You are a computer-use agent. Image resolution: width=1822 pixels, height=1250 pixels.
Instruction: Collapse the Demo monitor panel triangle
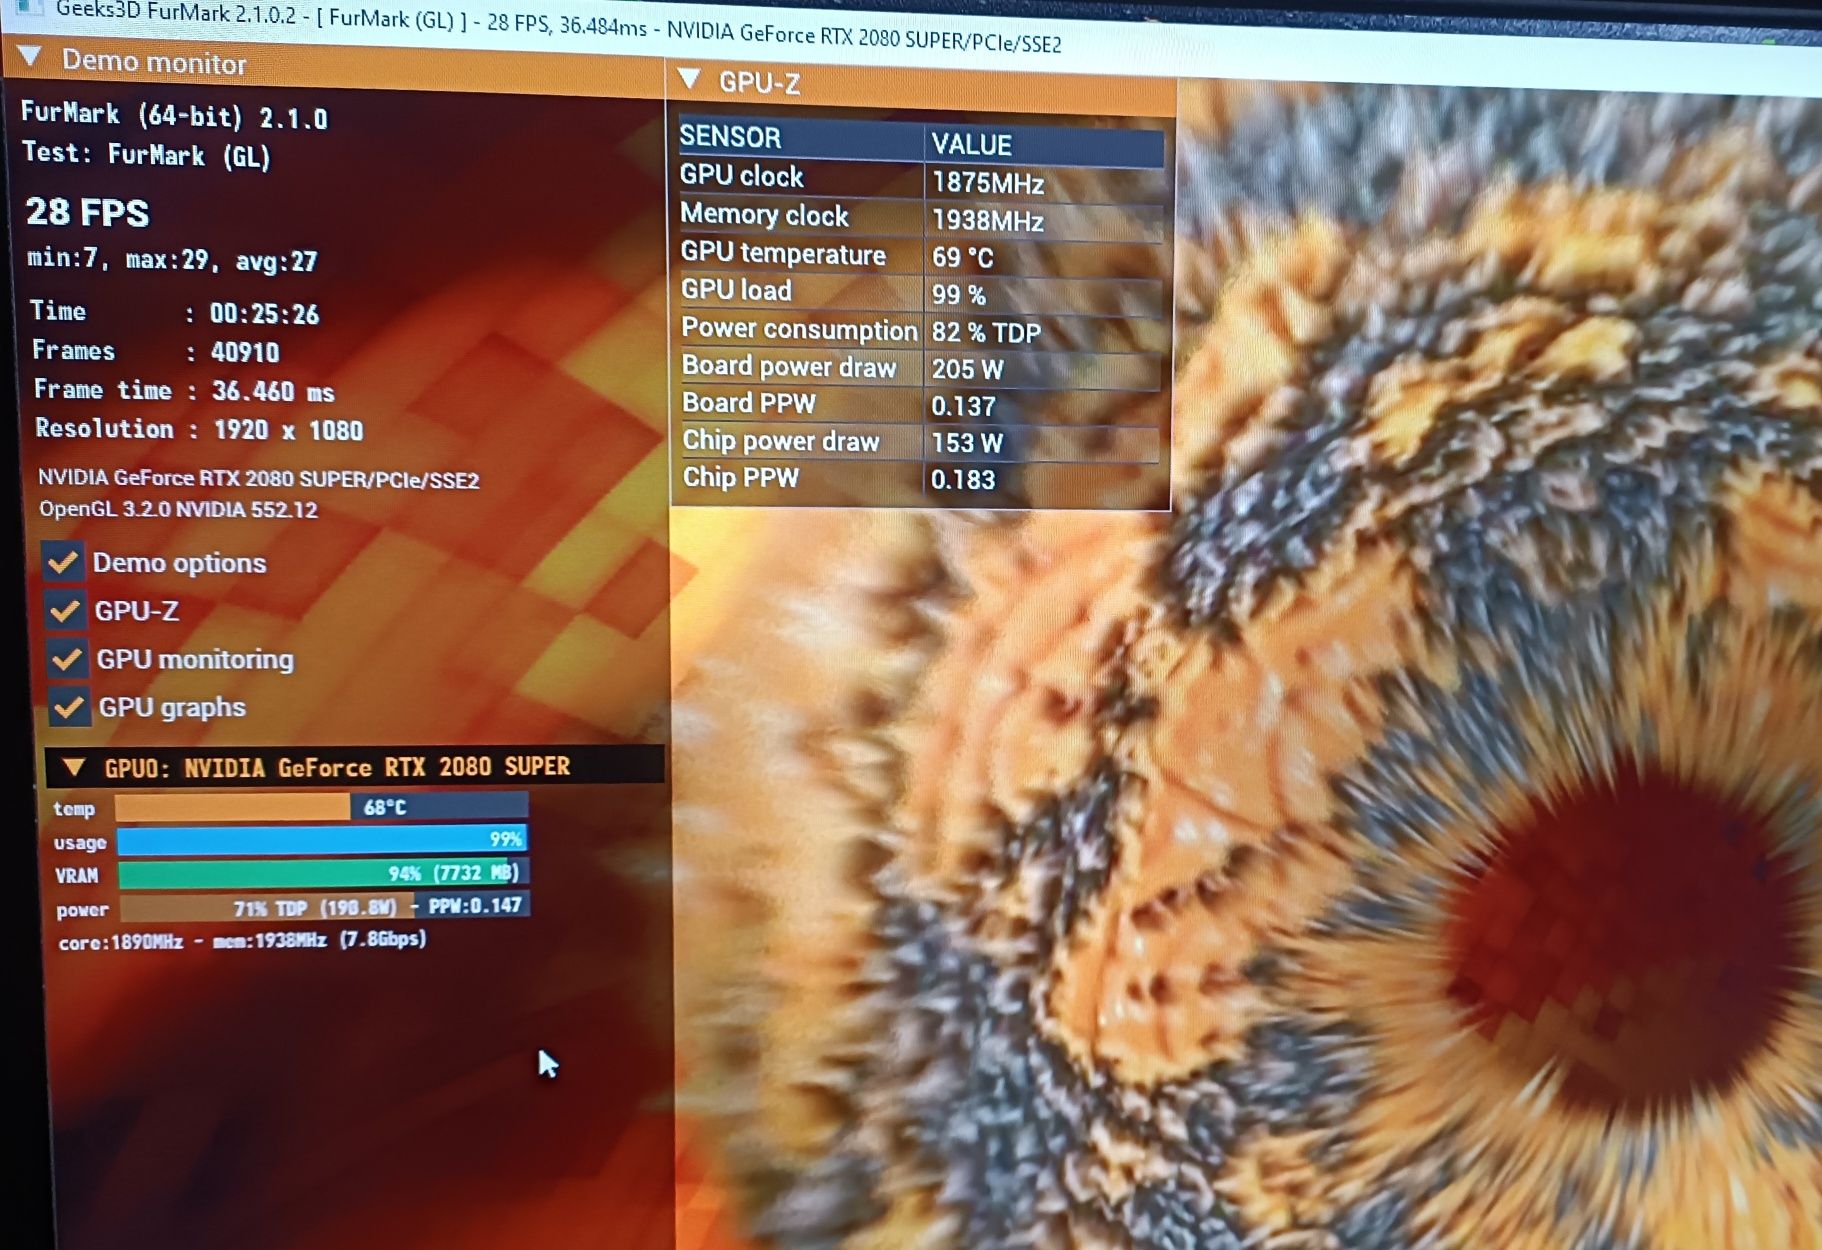pyautogui.click(x=30, y=56)
